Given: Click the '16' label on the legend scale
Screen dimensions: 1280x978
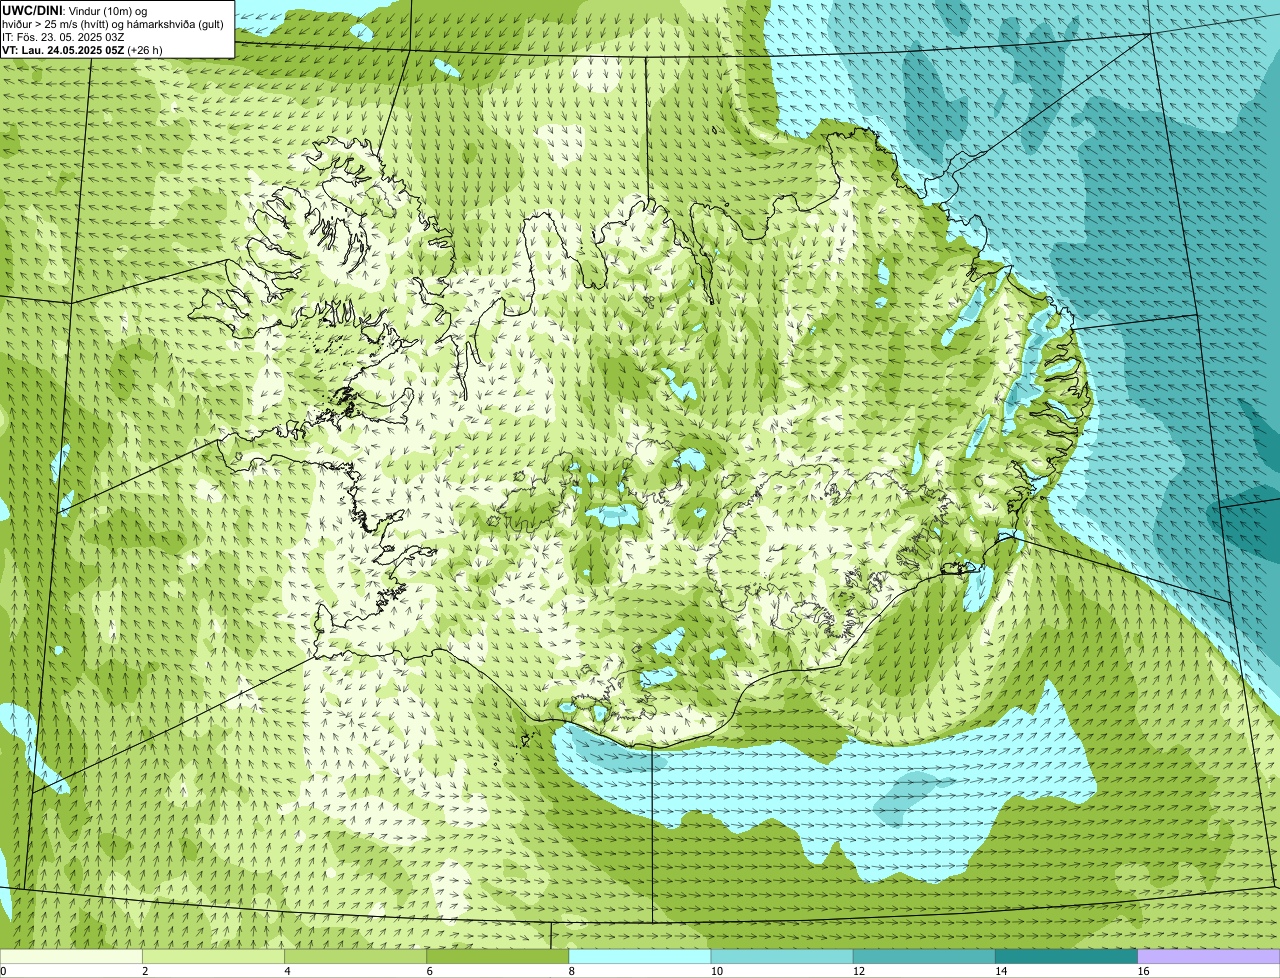Looking at the screenshot, I should click(1144, 971).
